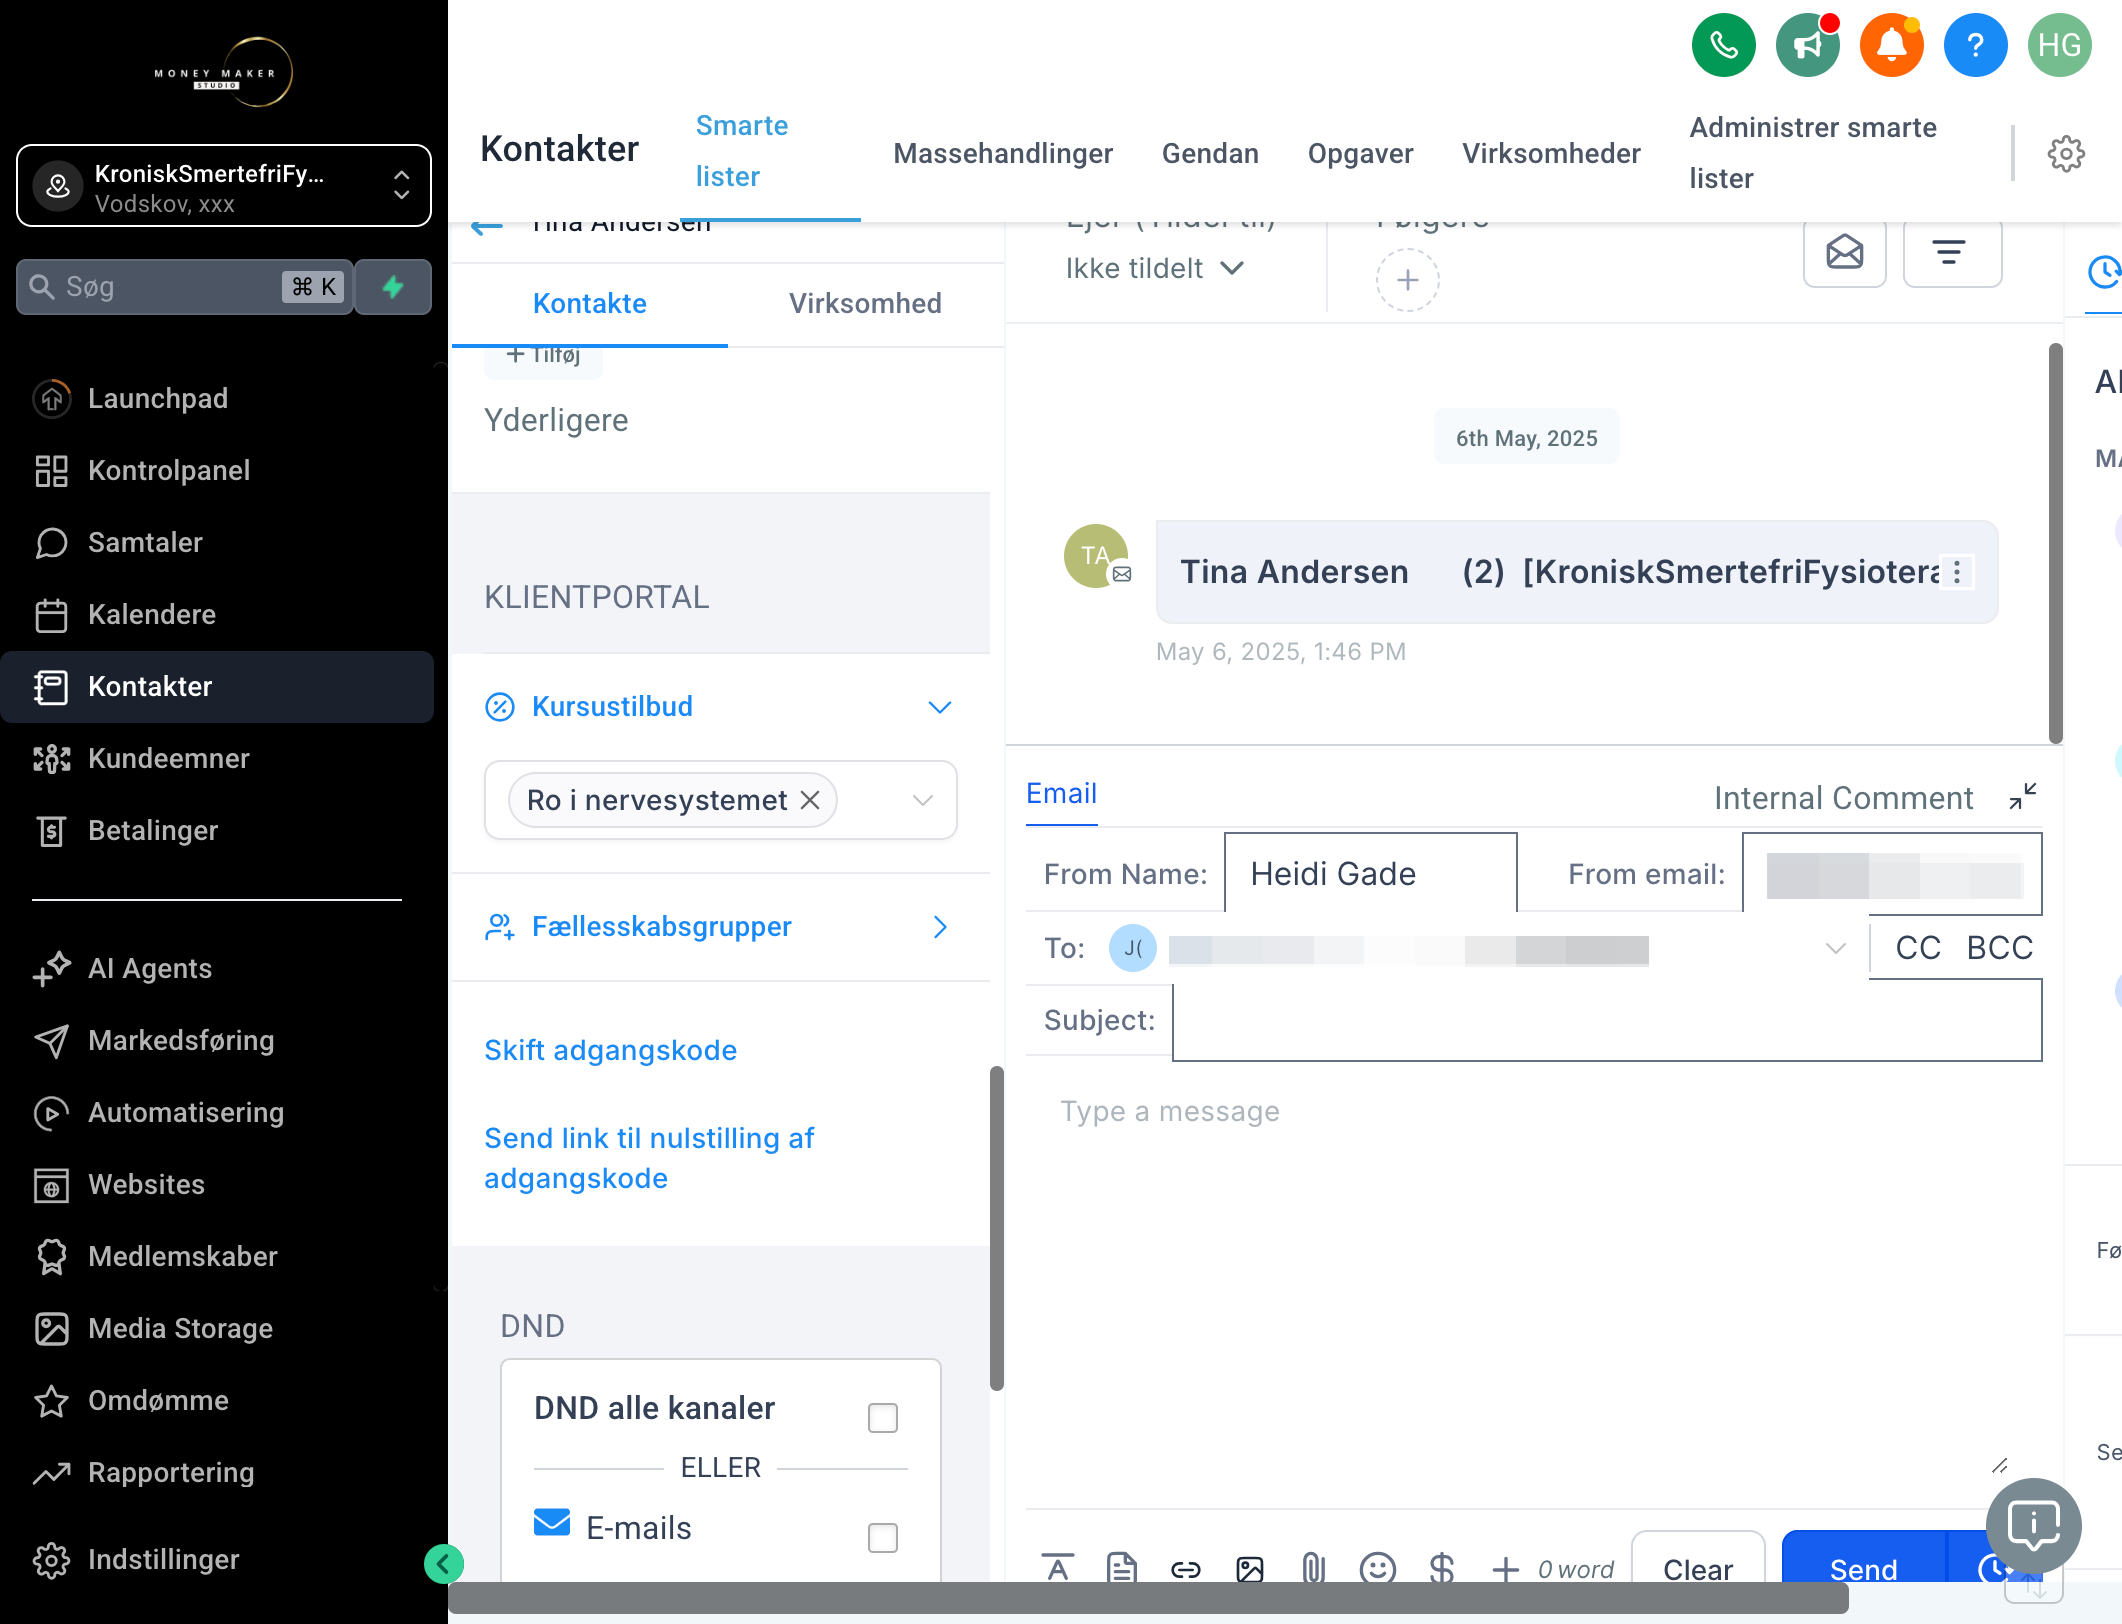Insert an image with the picture icon

coord(1249,1568)
